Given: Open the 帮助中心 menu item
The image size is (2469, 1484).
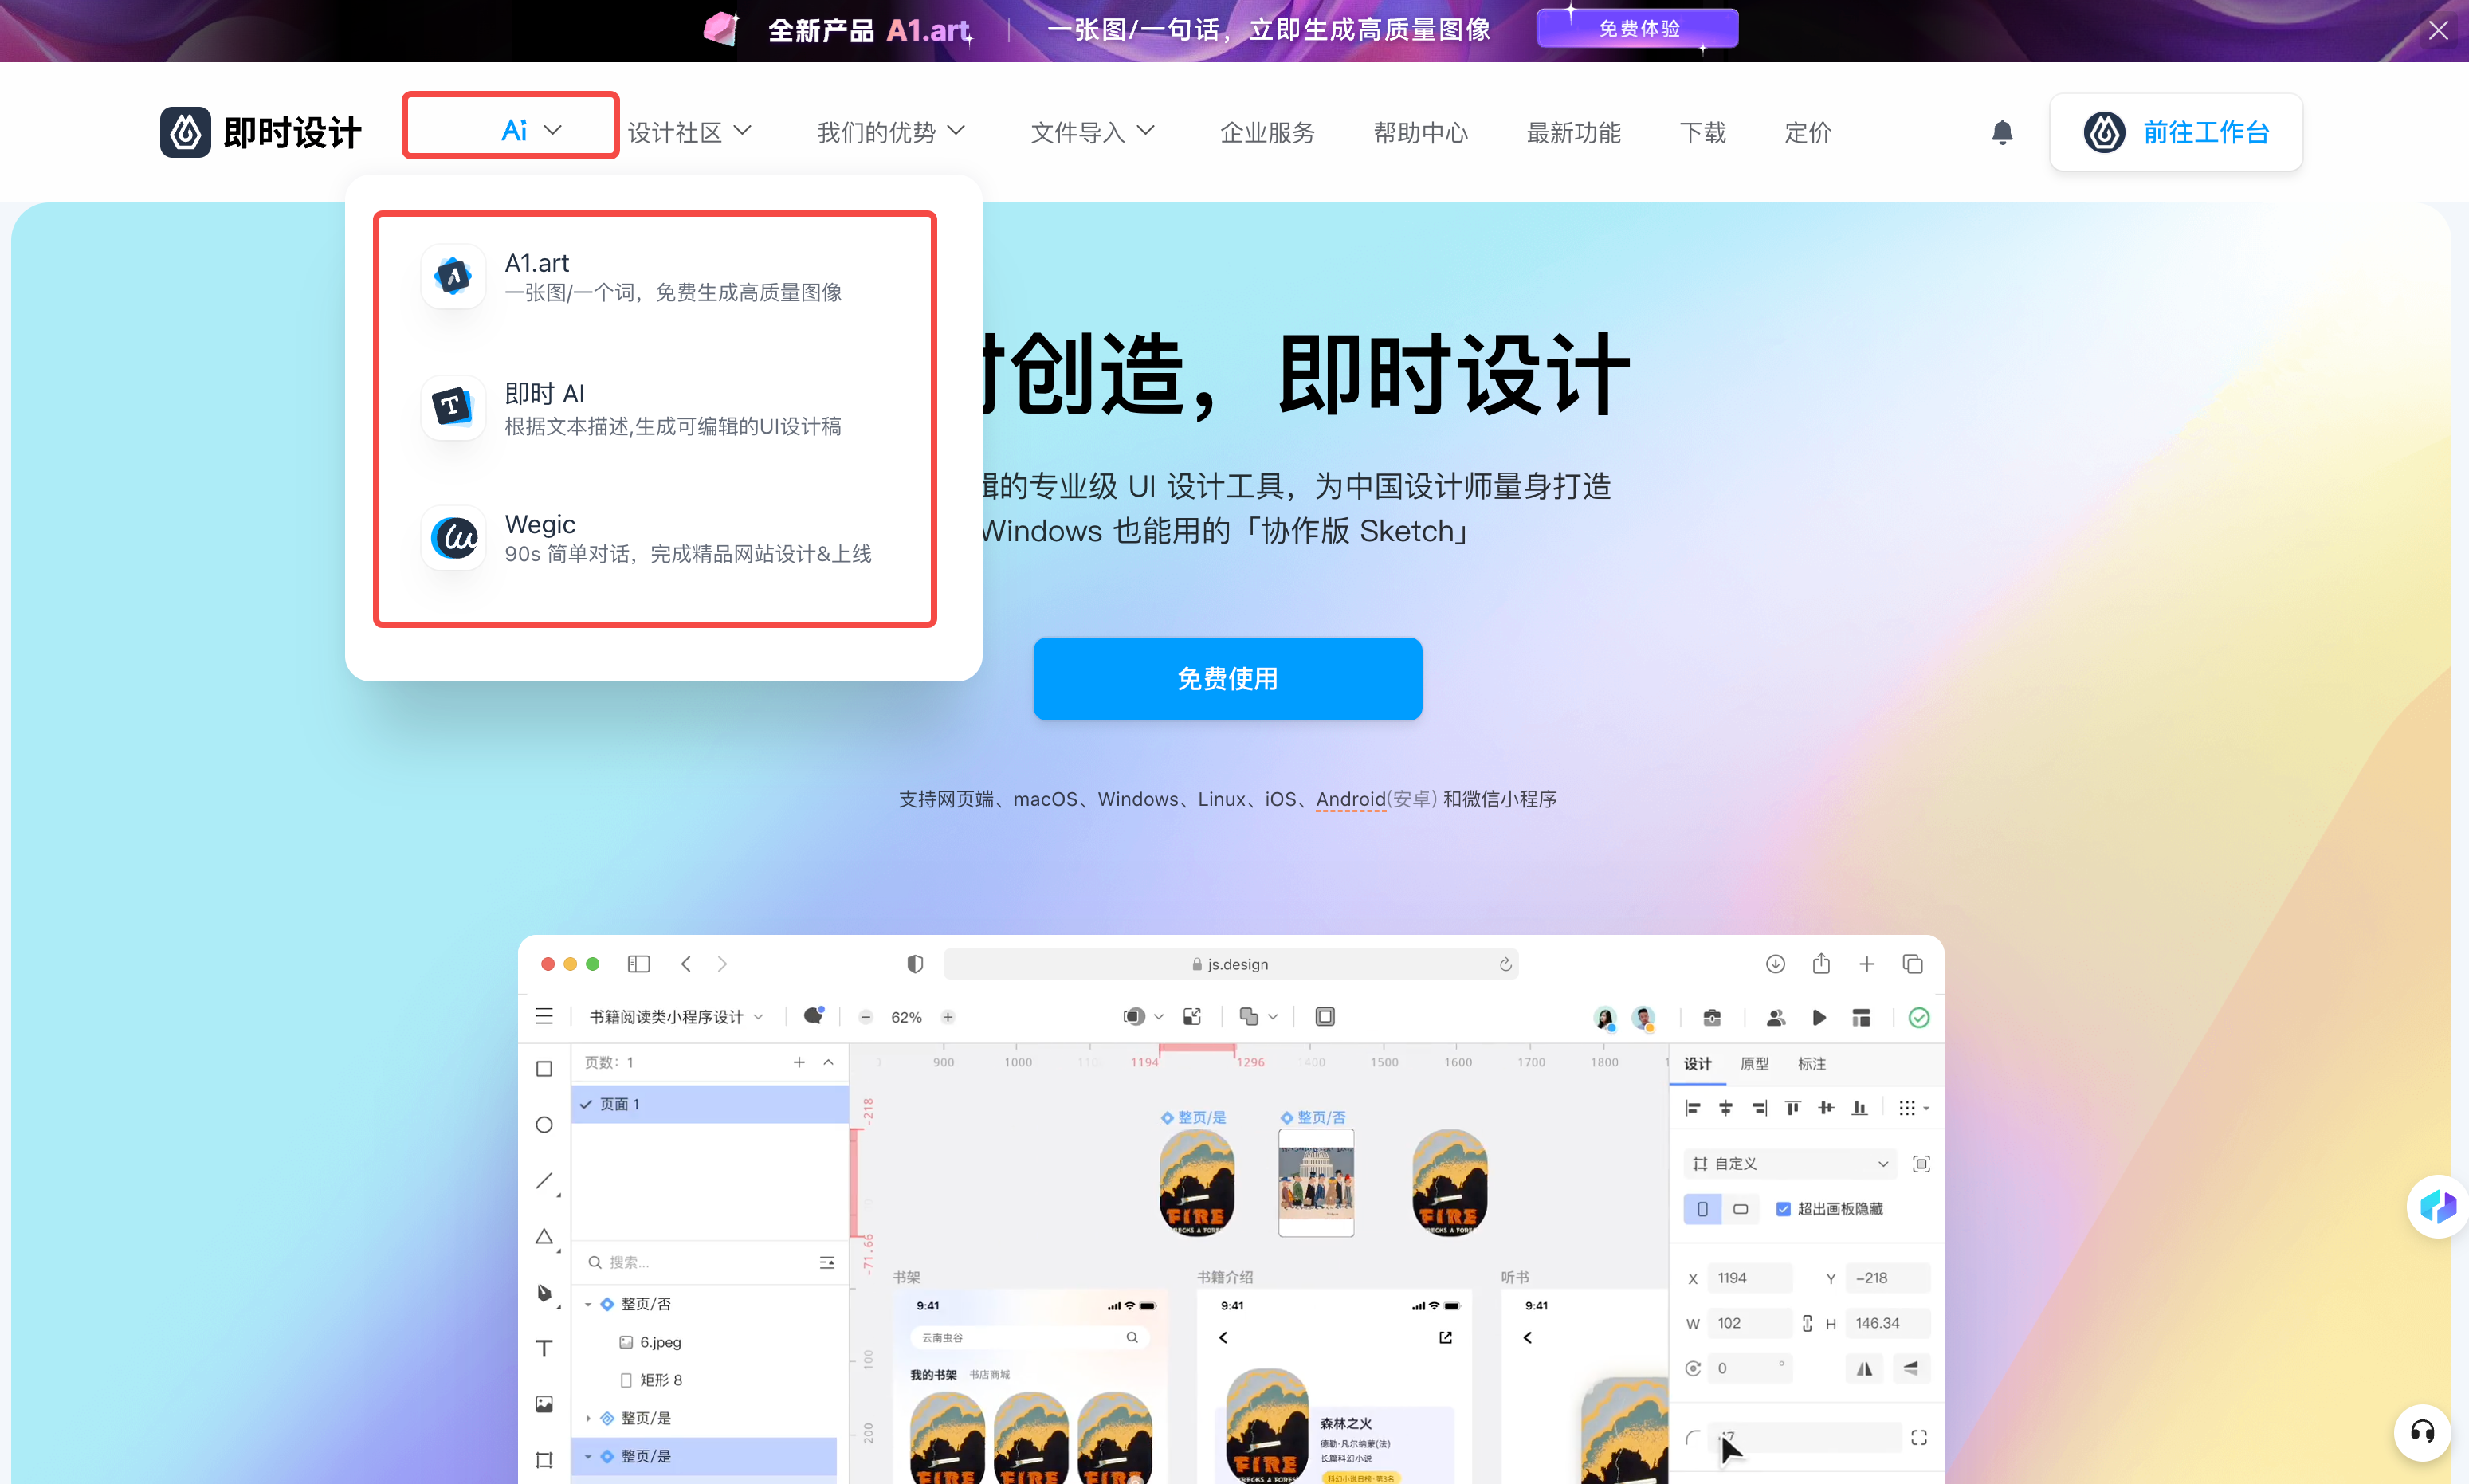Looking at the screenshot, I should pos(1423,131).
